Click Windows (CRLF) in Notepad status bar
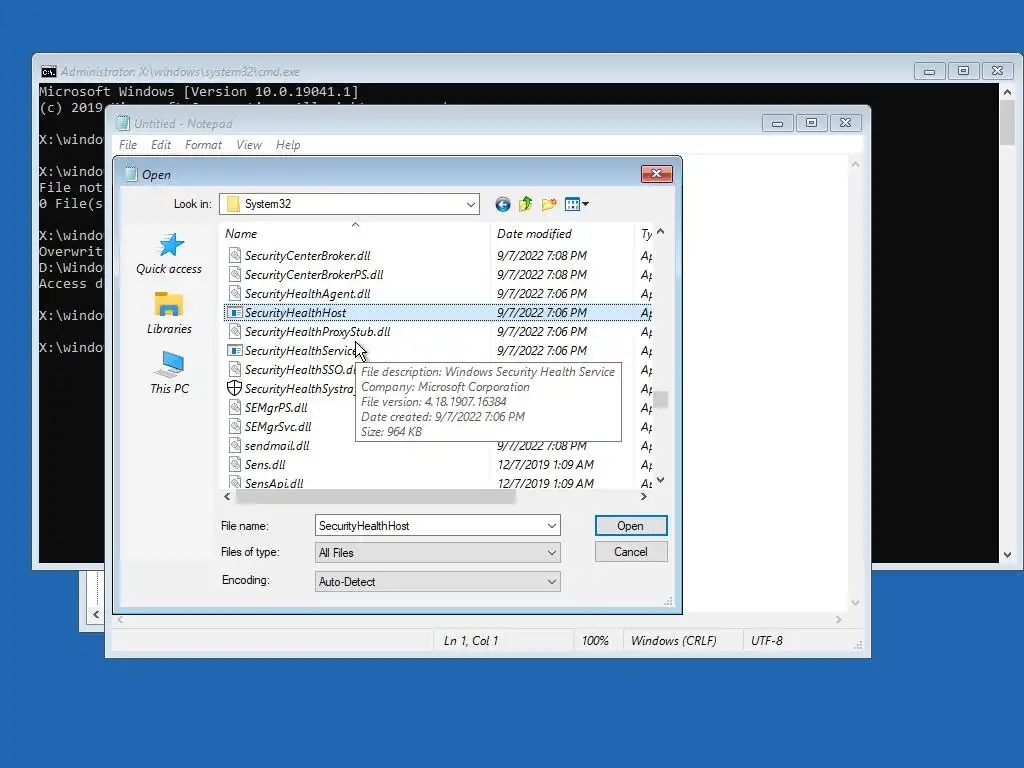 673,641
